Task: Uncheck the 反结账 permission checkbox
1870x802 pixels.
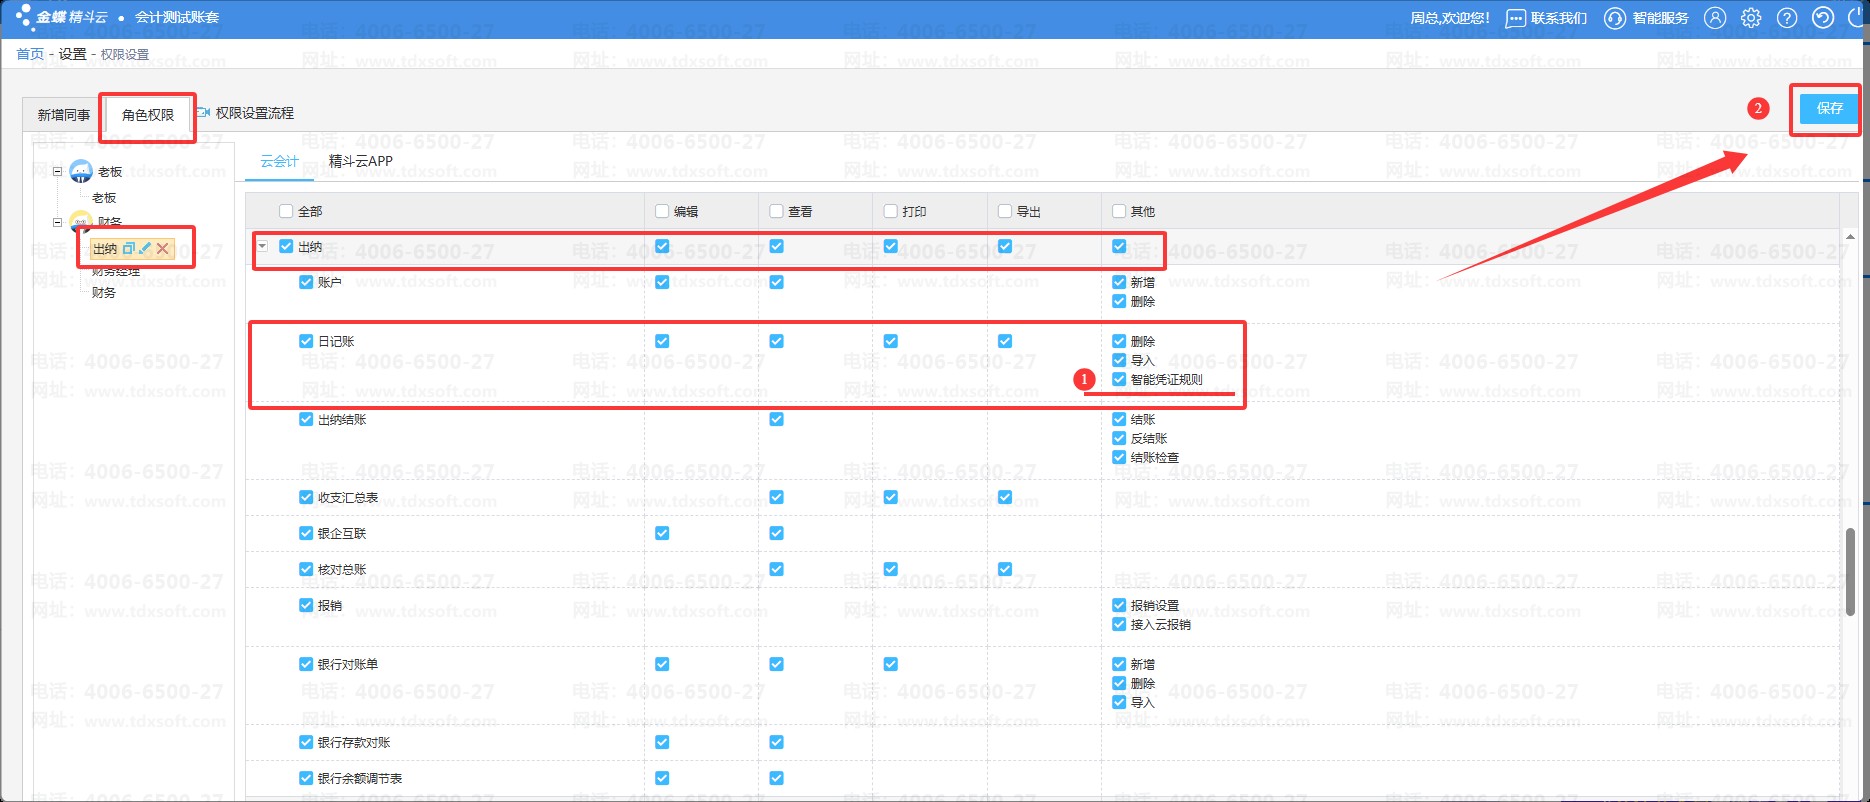Action: [x=1119, y=438]
